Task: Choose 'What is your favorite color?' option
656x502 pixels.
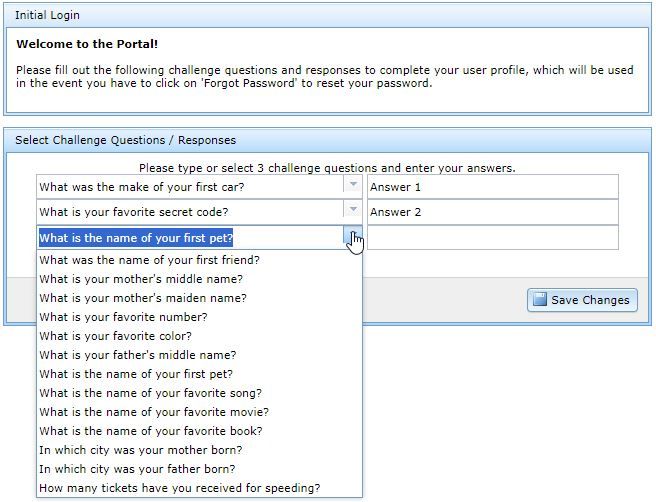Action: point(115,336)
